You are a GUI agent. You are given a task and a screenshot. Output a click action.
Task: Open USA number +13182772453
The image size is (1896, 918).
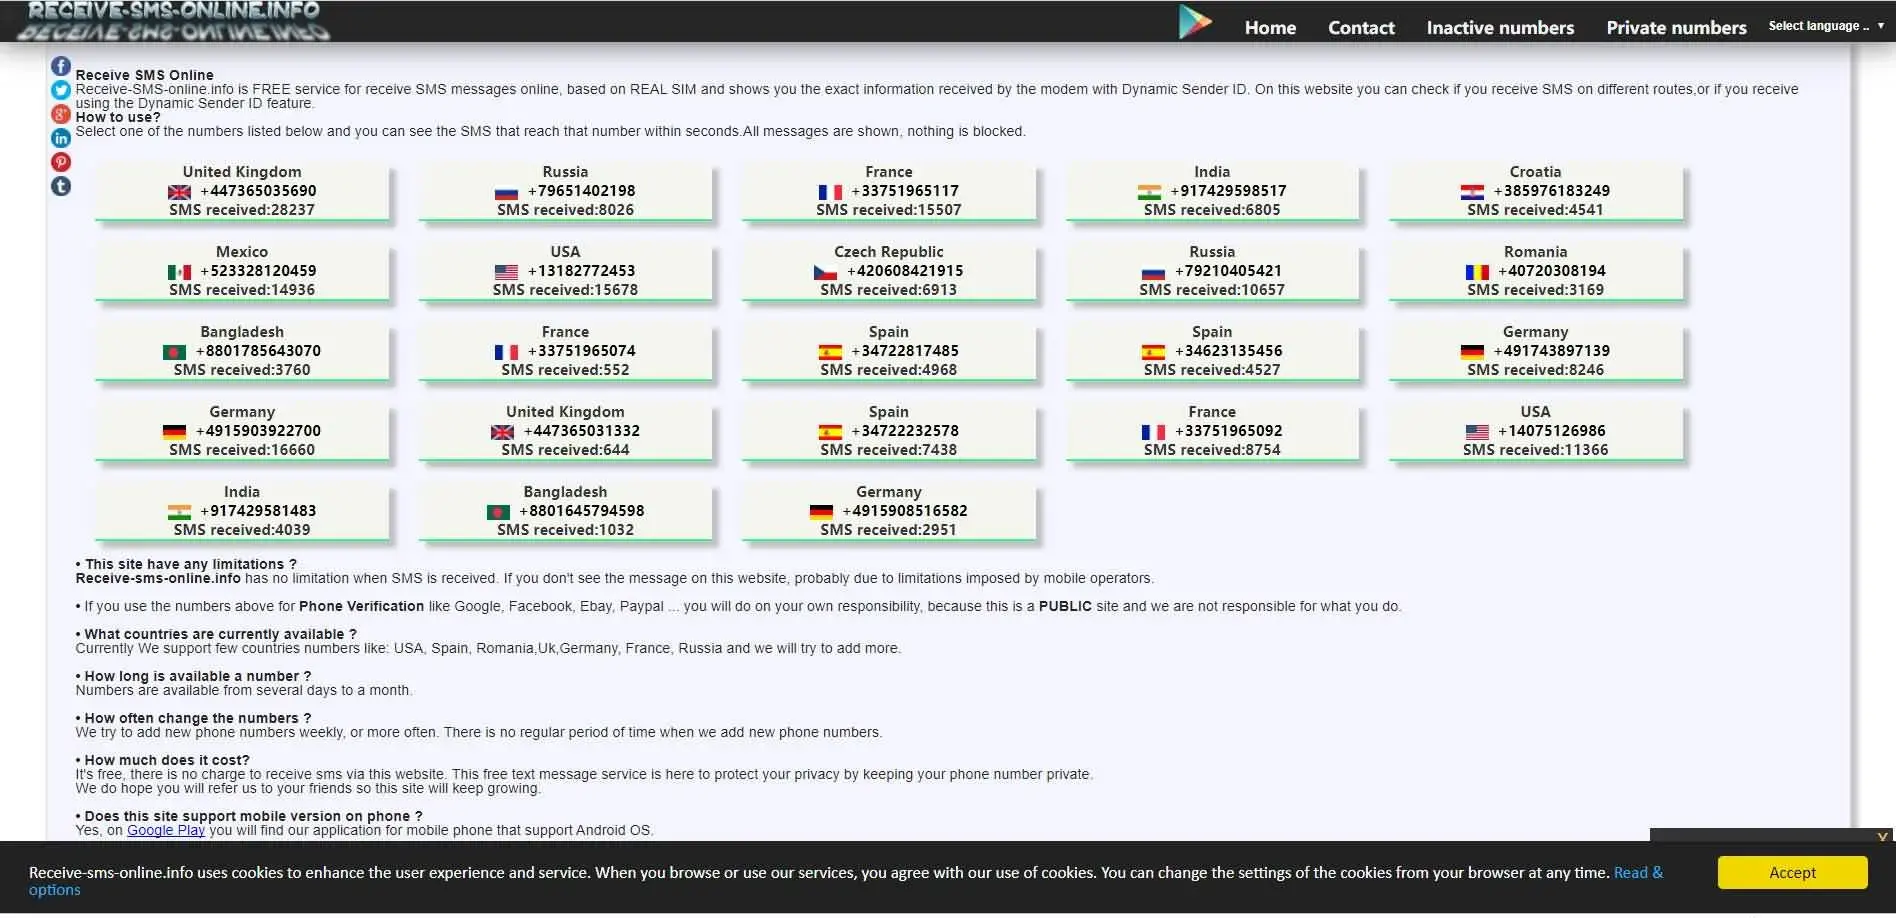click(565, 271)
